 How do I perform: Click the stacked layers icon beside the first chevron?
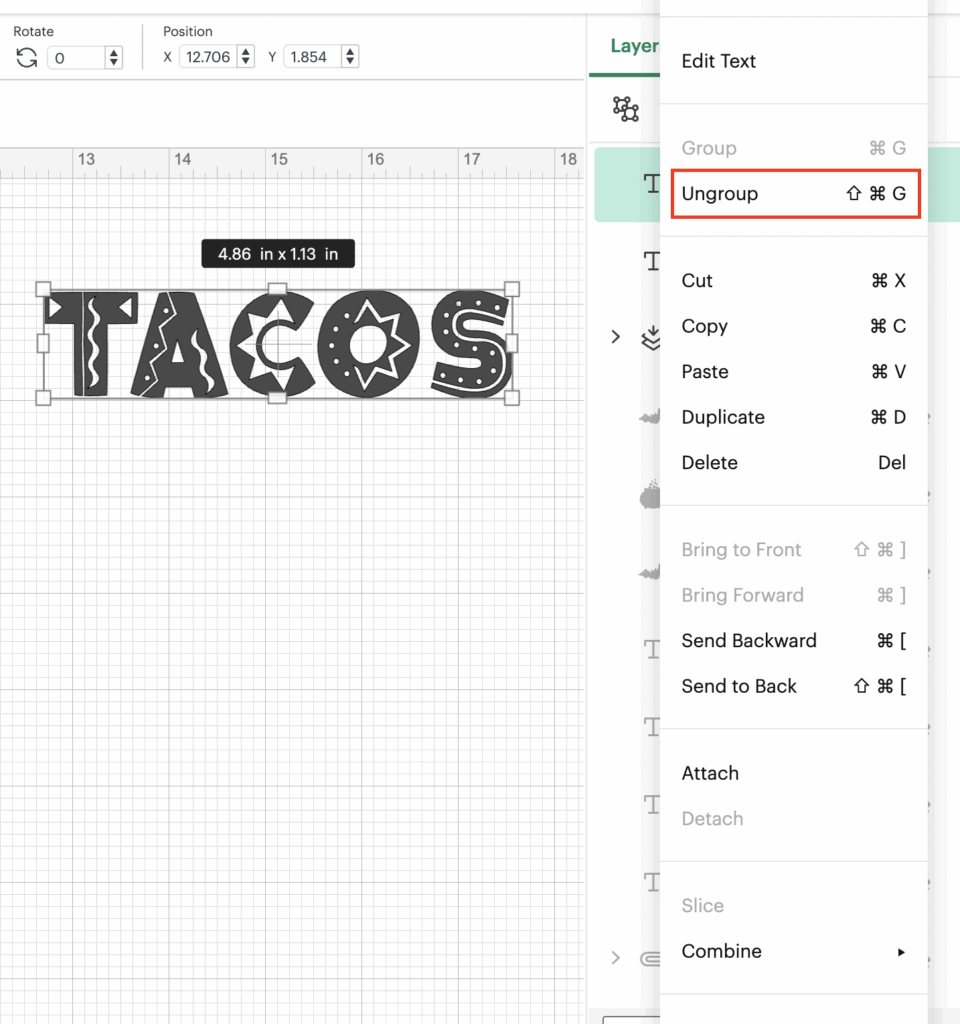[x=650, y=338]
